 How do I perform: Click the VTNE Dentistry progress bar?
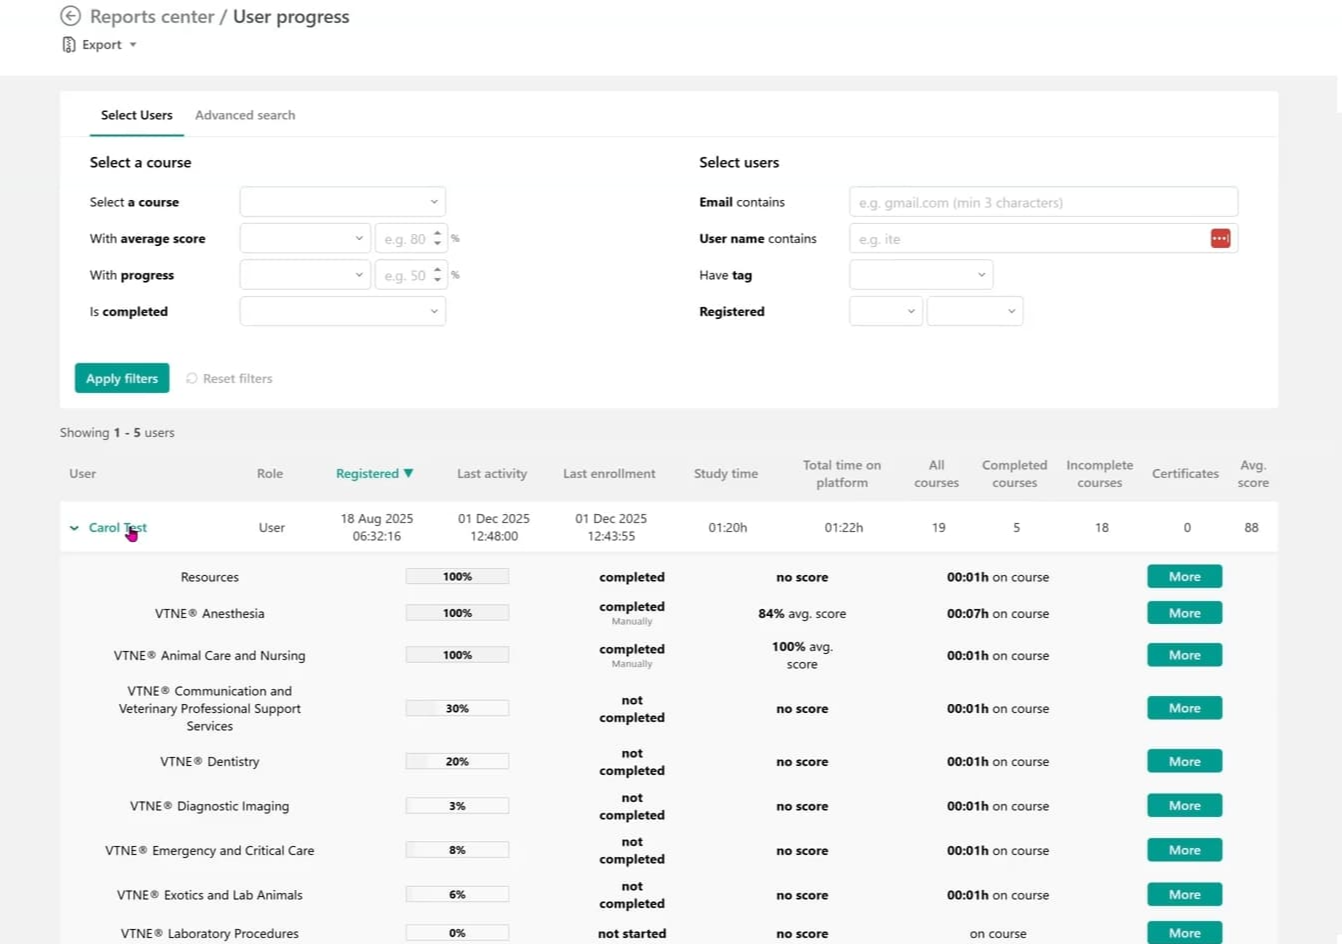tap(456, 761)
